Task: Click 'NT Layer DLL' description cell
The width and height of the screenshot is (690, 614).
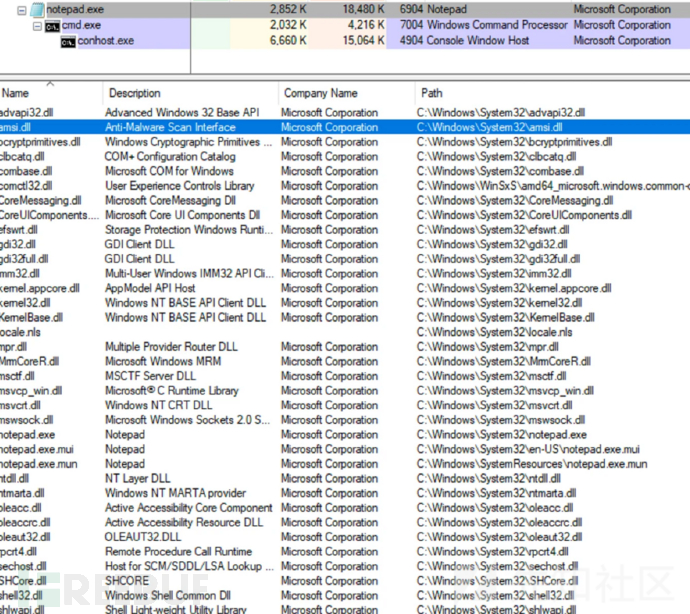Action: [137, 478]
